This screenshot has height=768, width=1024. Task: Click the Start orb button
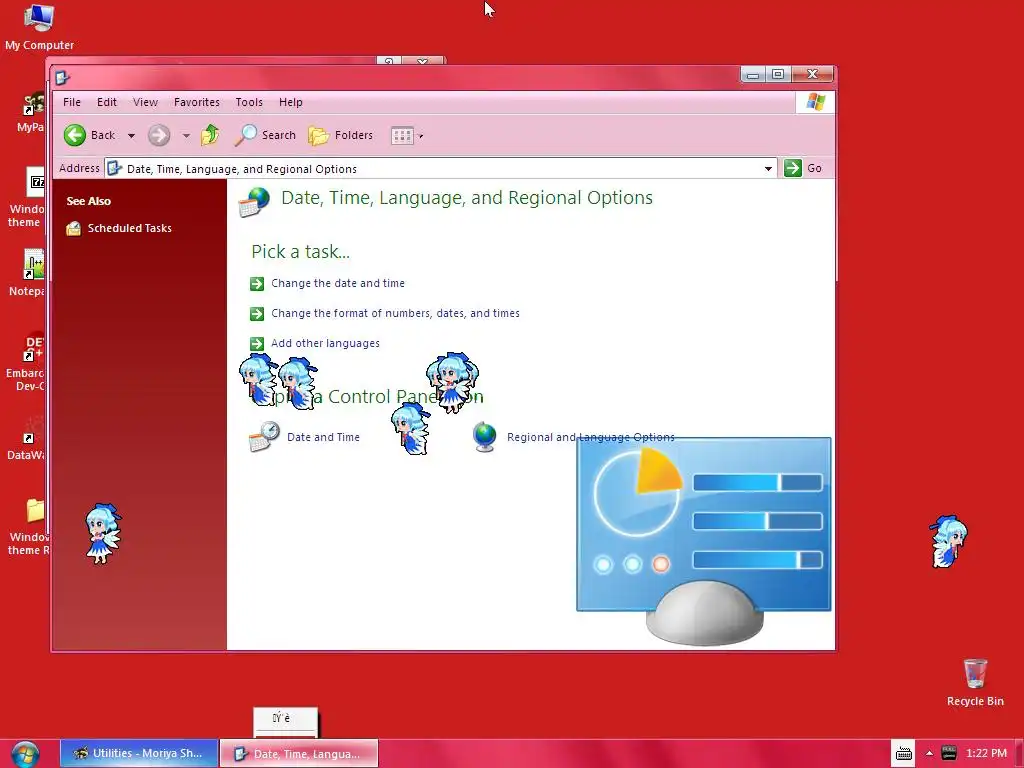coord(25,754)
